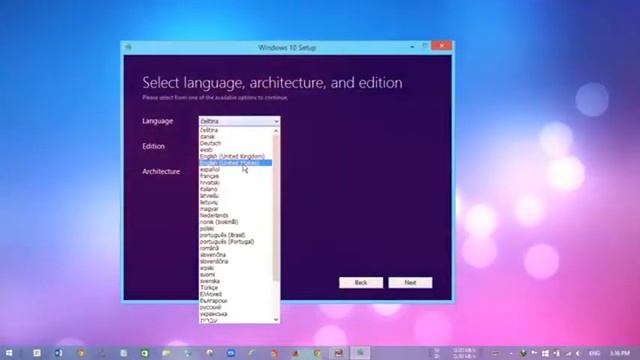The width and height of the screenshot is (640, 360).
Task: Close the Windows 10 Setup window
Action: (442, 46)
